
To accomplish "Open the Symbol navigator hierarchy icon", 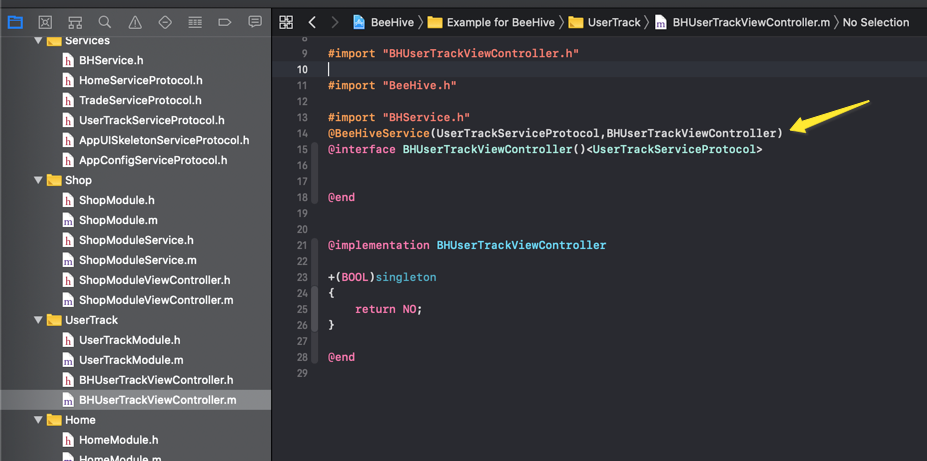I will tap(75, 22).
